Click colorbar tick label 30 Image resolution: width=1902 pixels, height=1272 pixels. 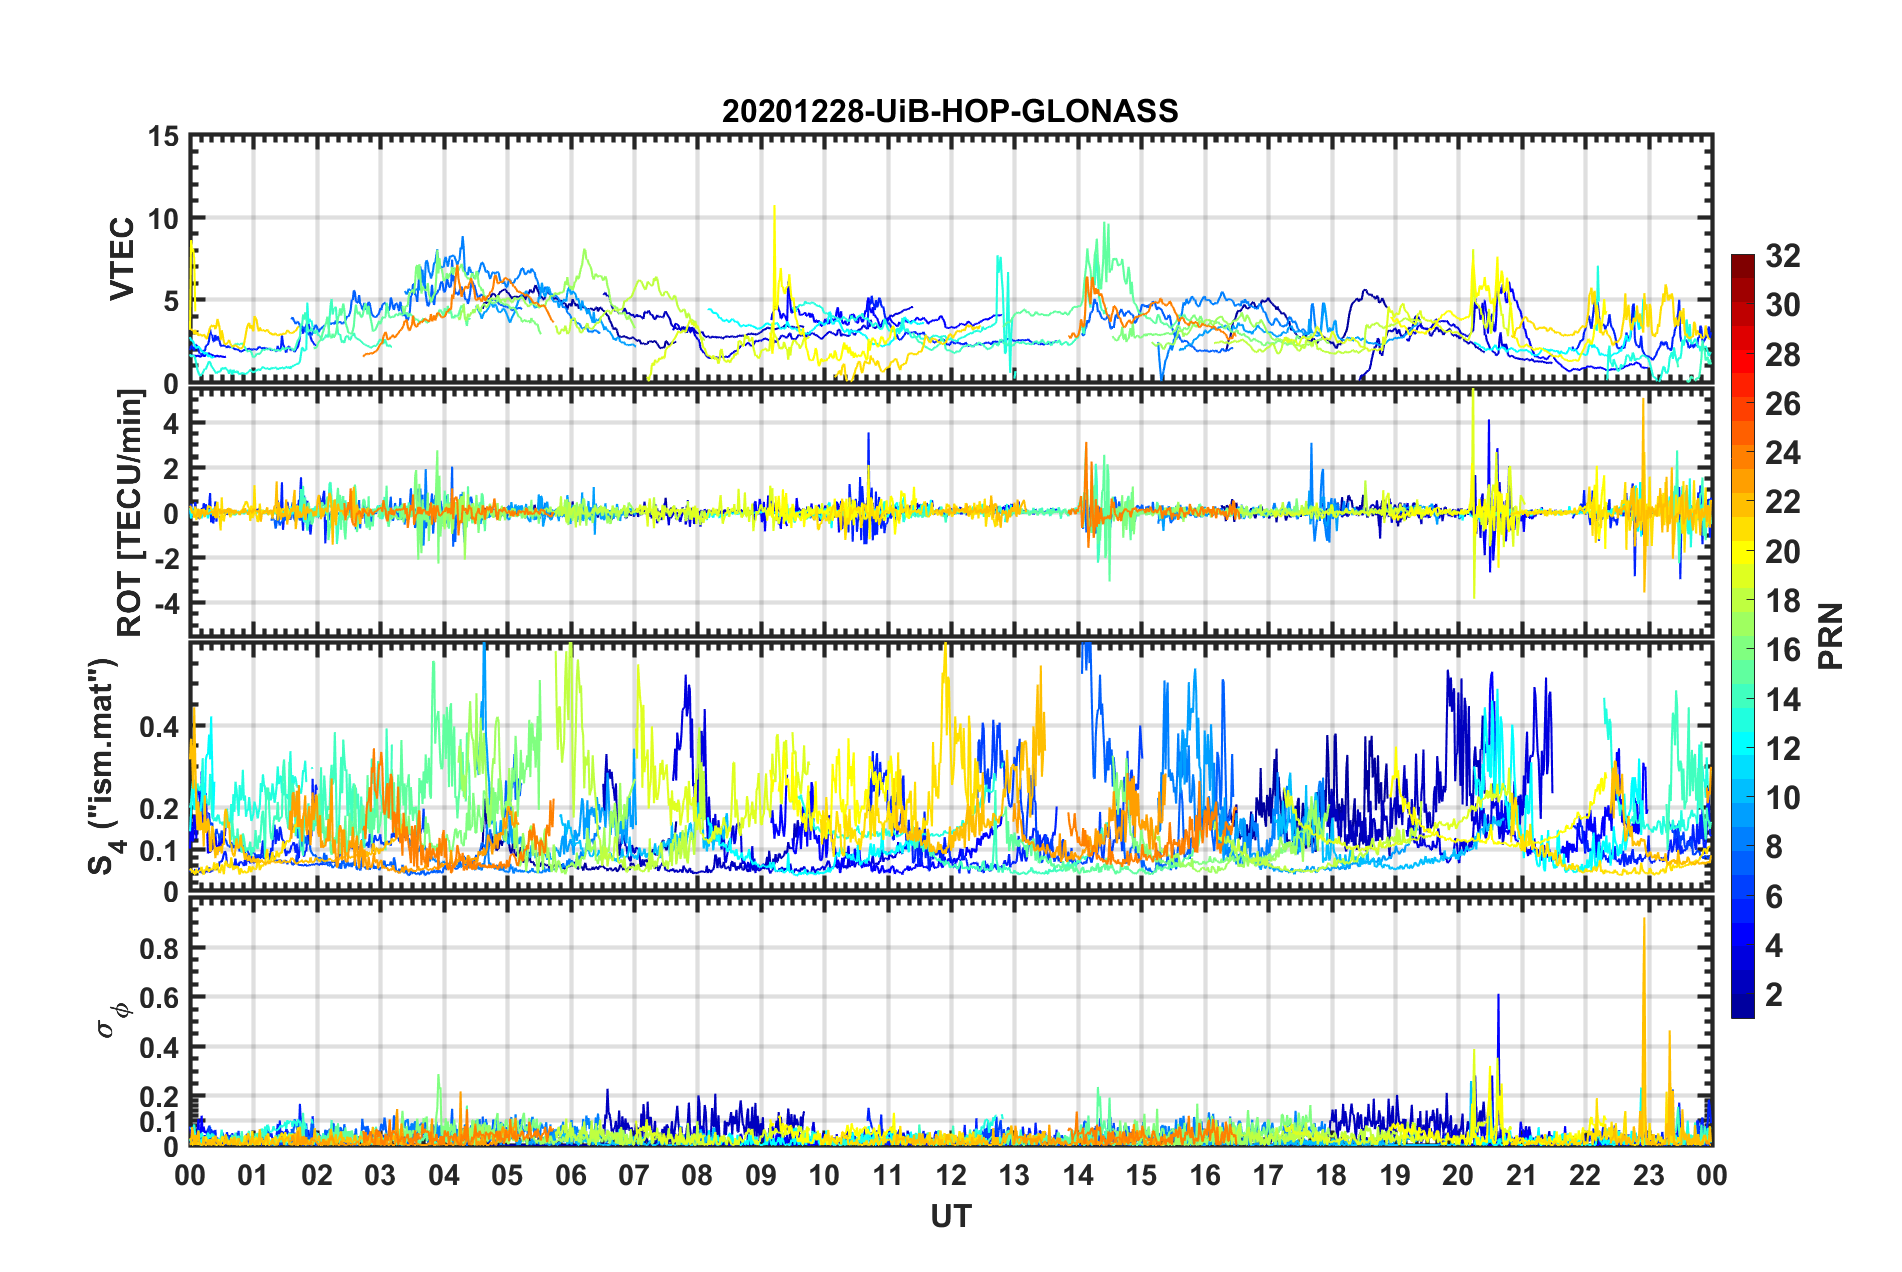click(x=1783, y=305)
